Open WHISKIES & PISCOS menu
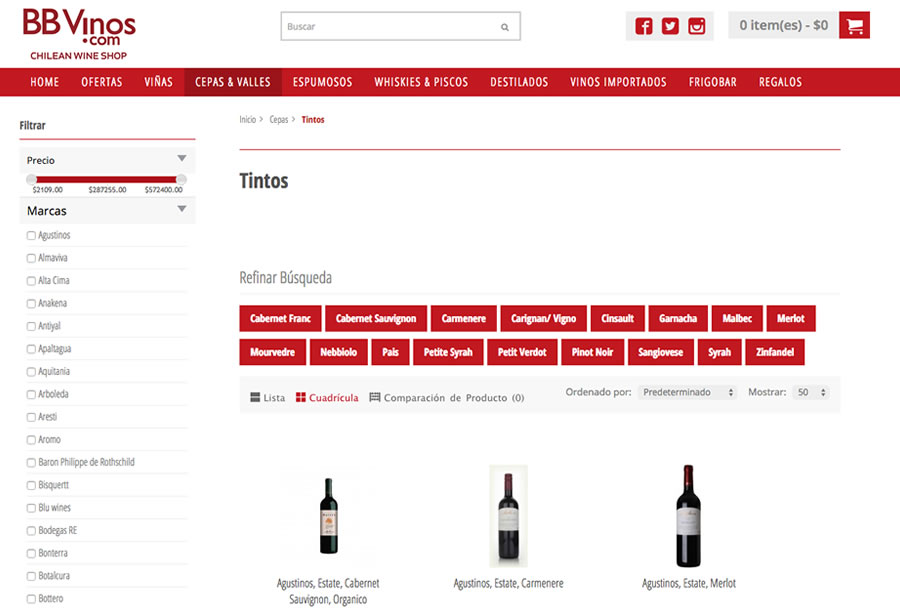 (421, 82)
